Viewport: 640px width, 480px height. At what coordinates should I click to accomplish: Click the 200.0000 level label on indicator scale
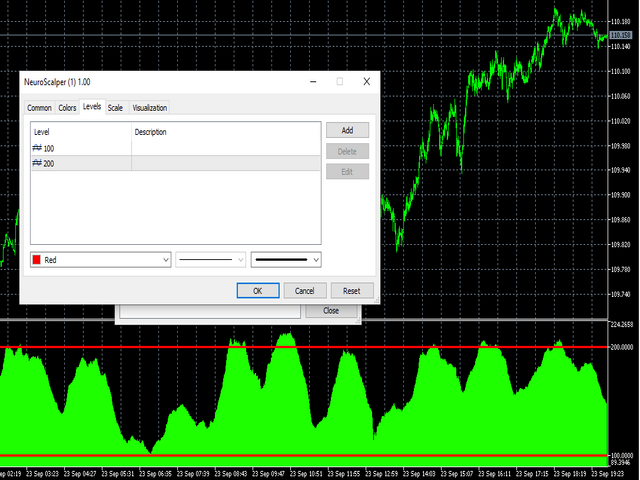622,347
